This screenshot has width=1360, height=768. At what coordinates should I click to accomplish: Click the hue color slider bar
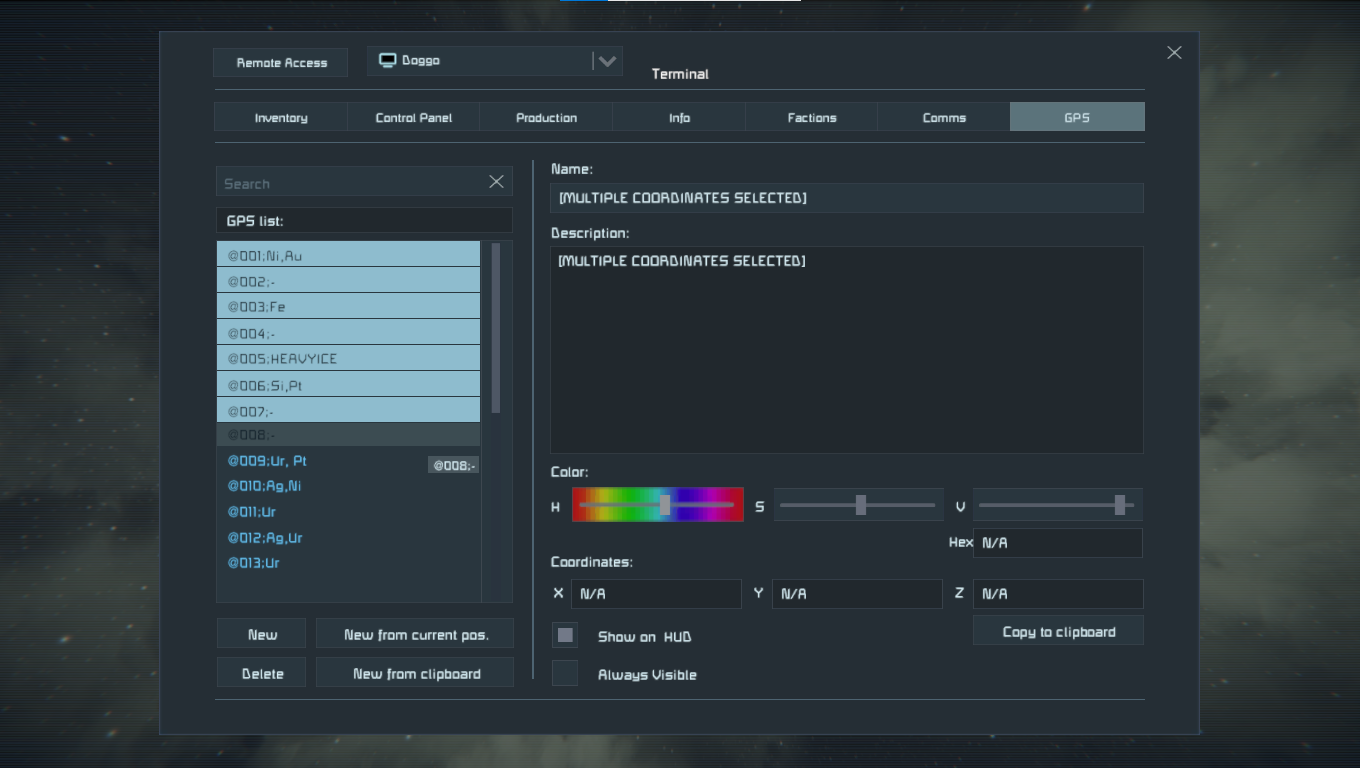[657, 505]
